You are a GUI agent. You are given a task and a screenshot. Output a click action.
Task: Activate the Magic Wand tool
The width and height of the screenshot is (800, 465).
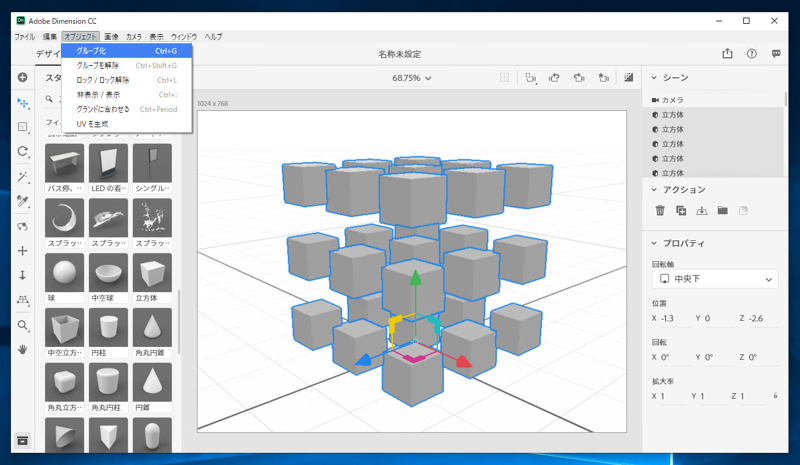pyautogui.click(x=22, y=177)
